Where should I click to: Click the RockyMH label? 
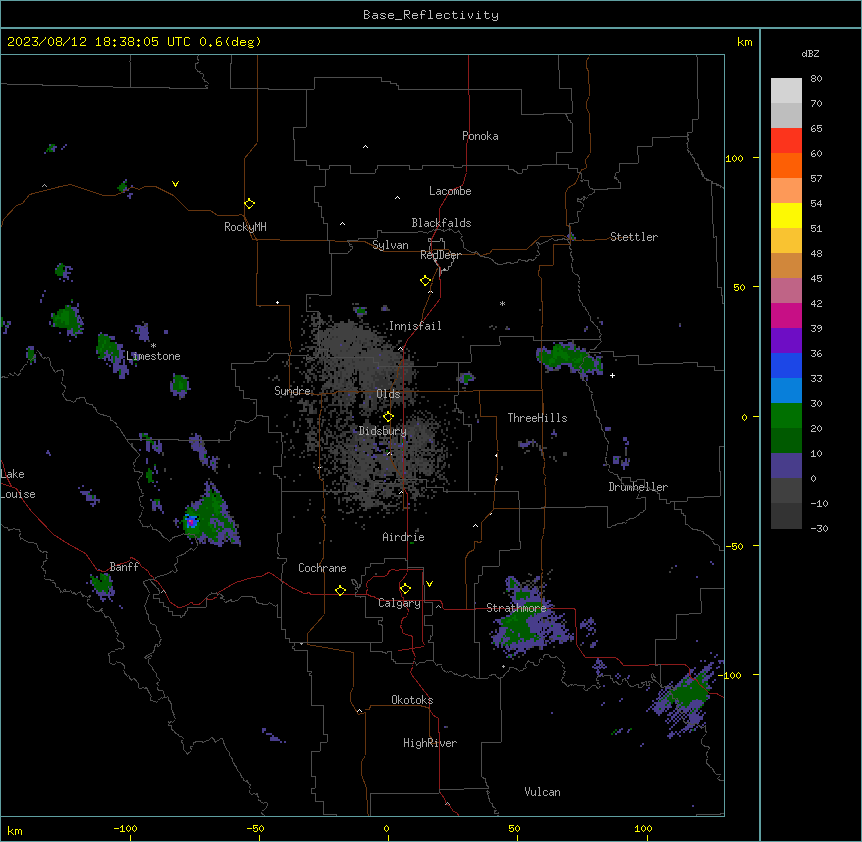(245, 227)
